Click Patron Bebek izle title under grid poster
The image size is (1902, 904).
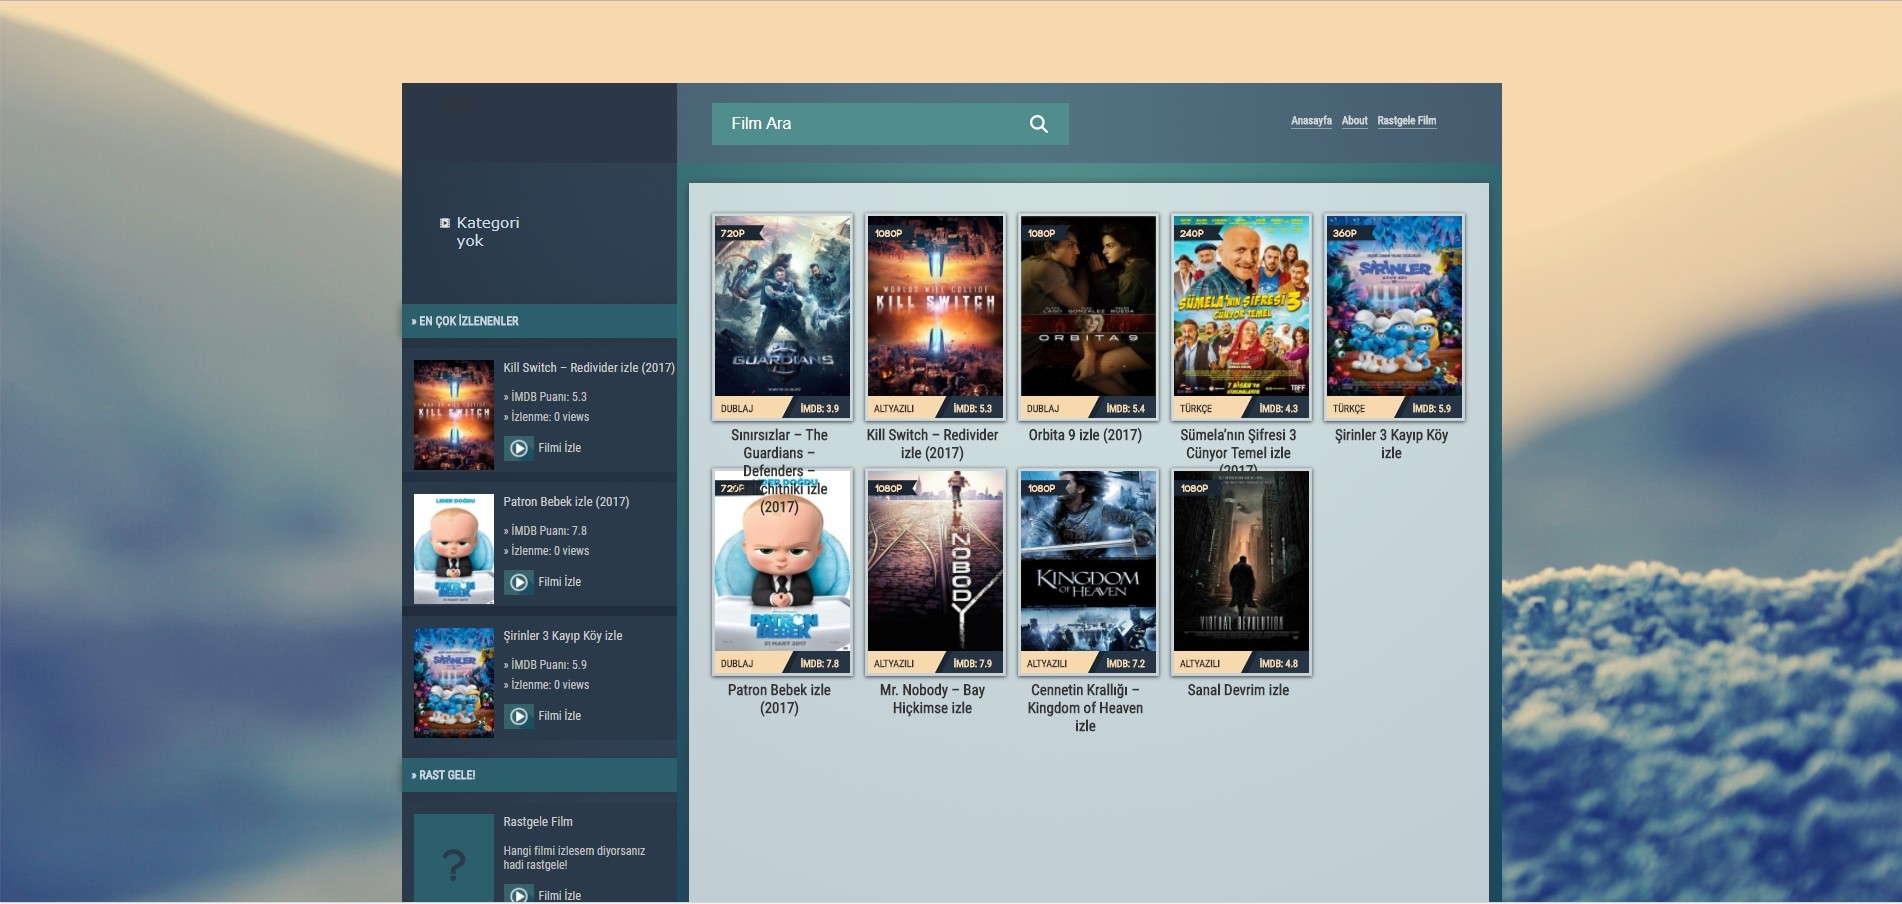tap(779, 699)
